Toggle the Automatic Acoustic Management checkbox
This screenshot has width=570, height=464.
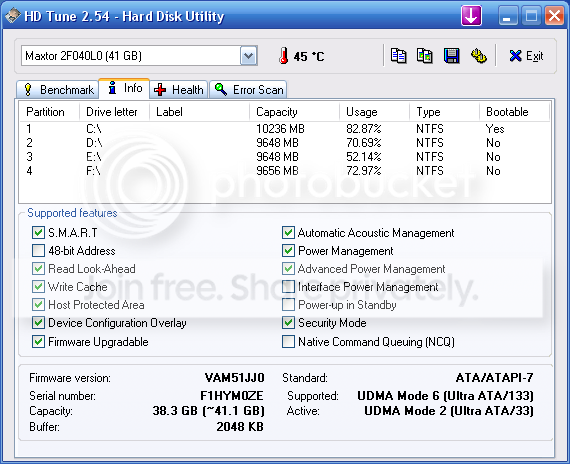click(x=288, y=232)
